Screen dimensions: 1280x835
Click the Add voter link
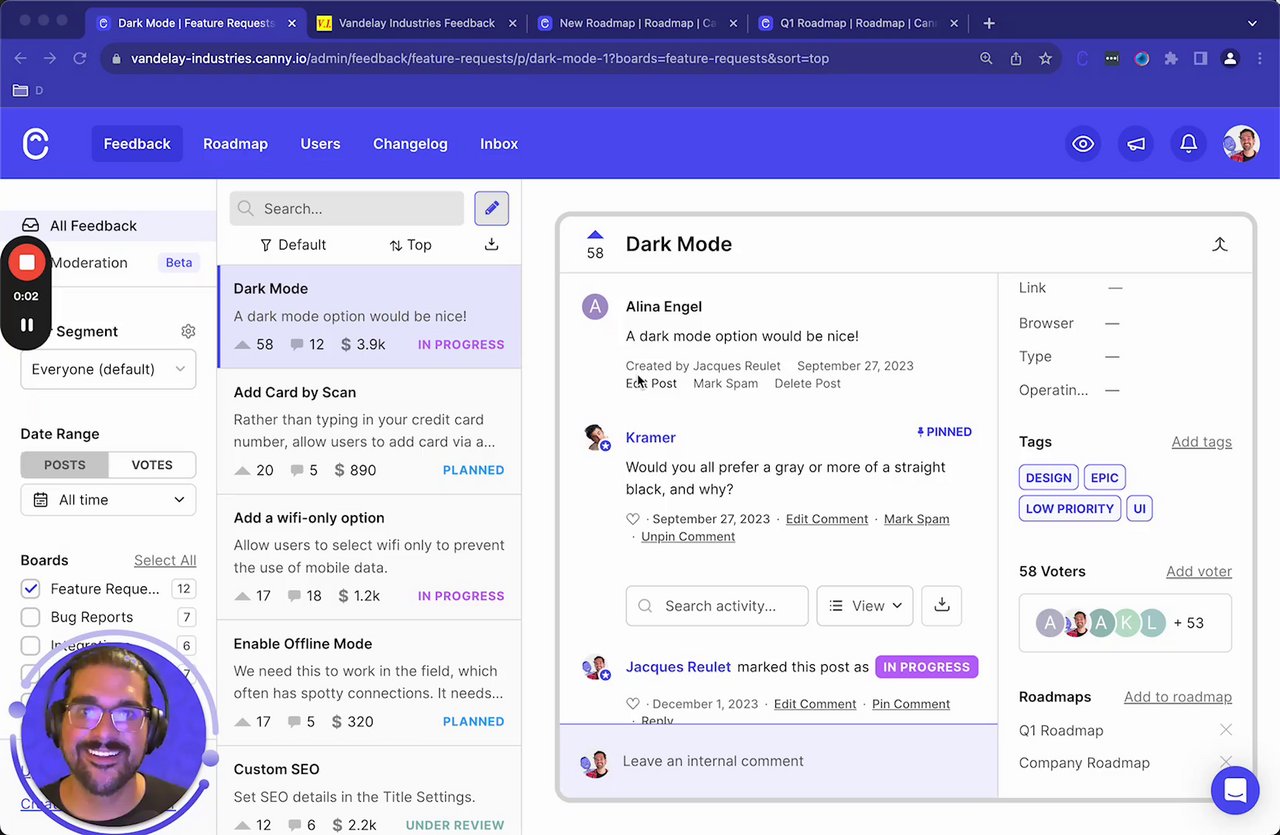point(1199,572)
